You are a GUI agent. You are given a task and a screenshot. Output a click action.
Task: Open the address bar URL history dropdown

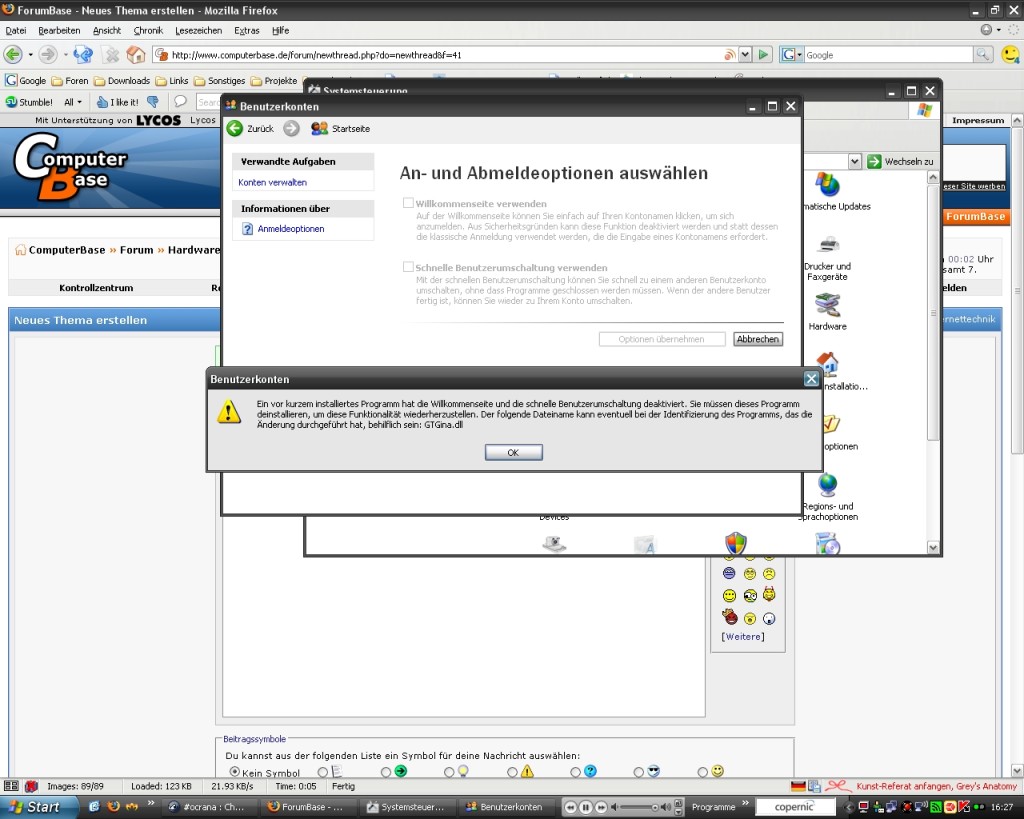[745, 55]
